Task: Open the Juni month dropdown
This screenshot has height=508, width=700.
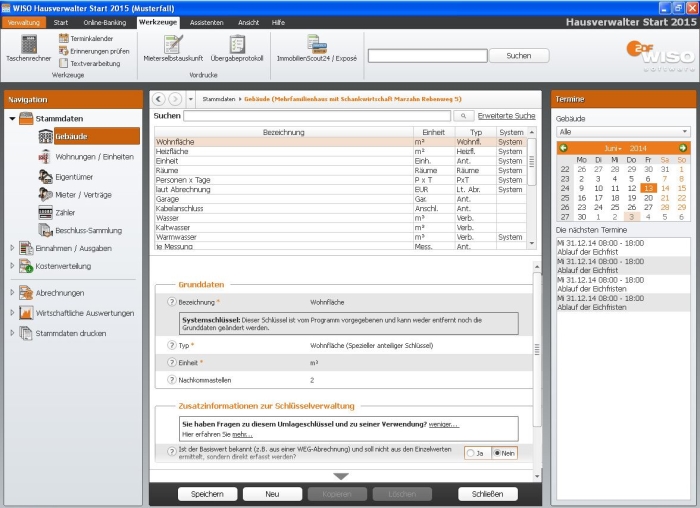Action: click(x=613, y=148)
